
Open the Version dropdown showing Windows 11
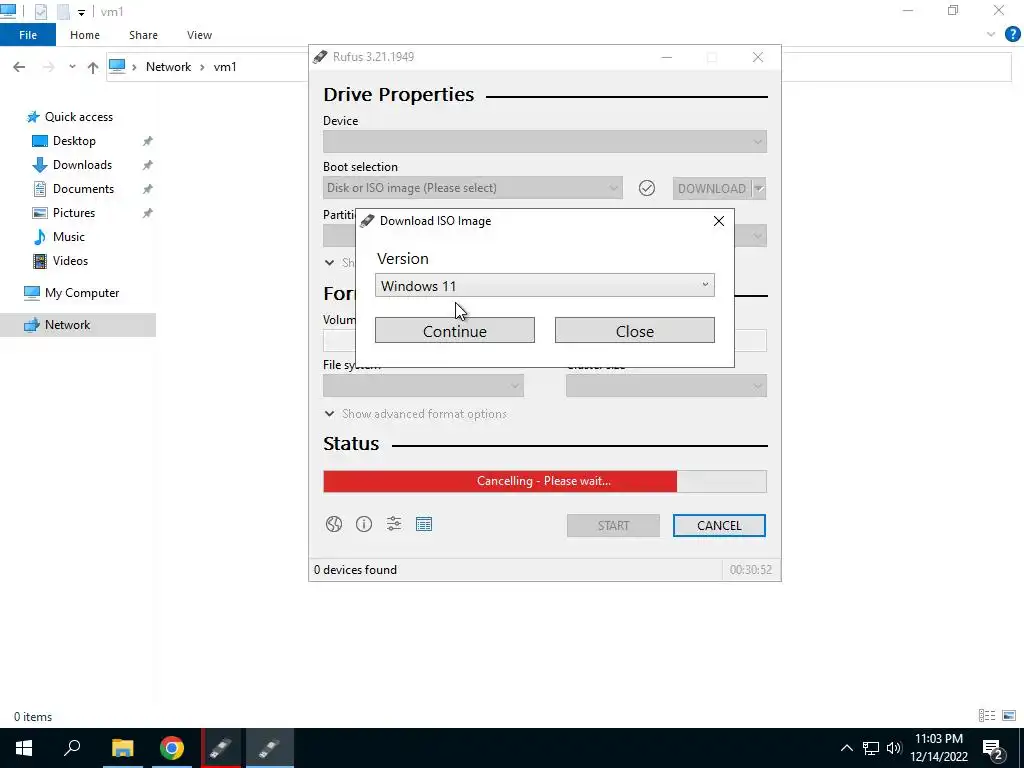point(545,285)
